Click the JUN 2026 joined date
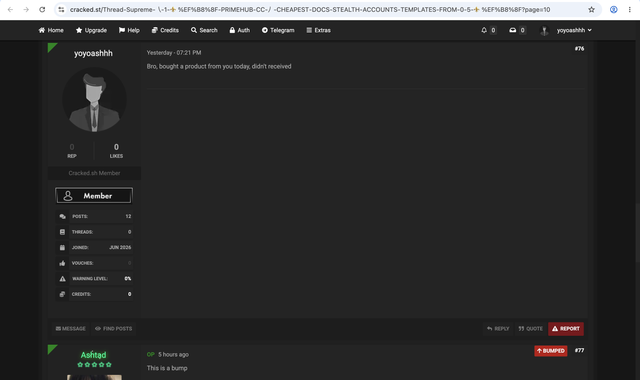Screen dimensions: 640x380 point(120,247)
